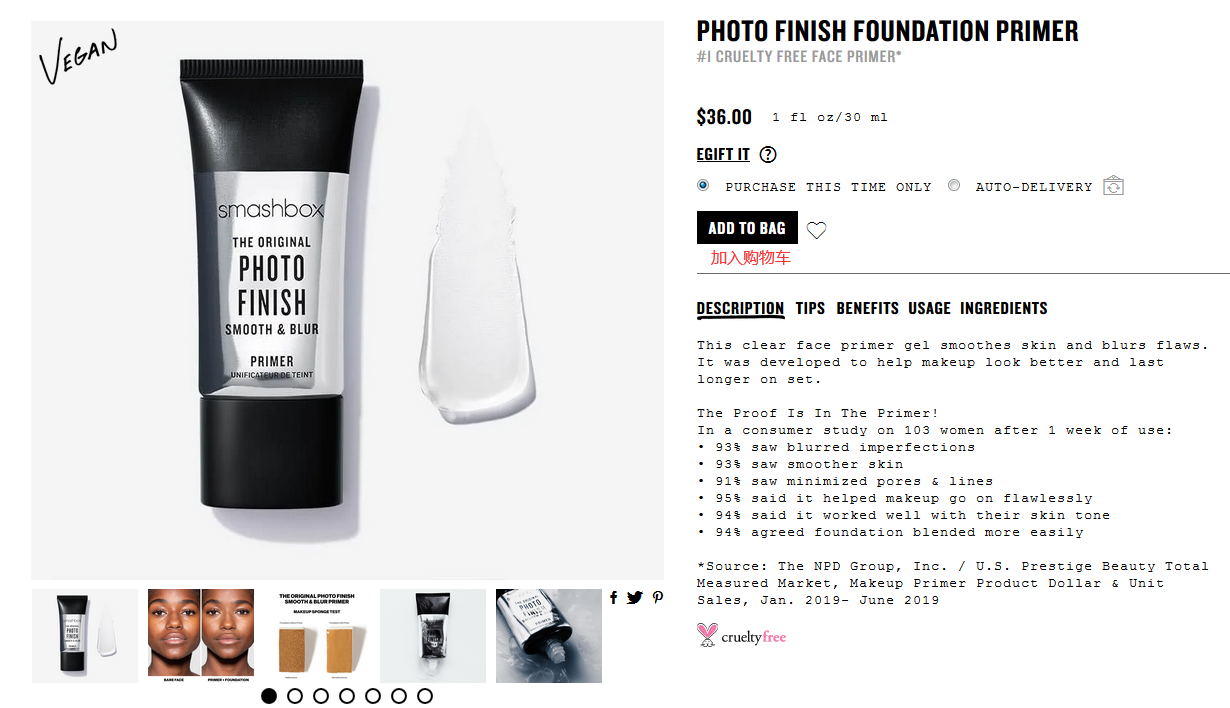Click the auto-delivery refresh box icon
Image resolution: width=1230 pixels, height=708 pixels.
(x=1113, y=186)
